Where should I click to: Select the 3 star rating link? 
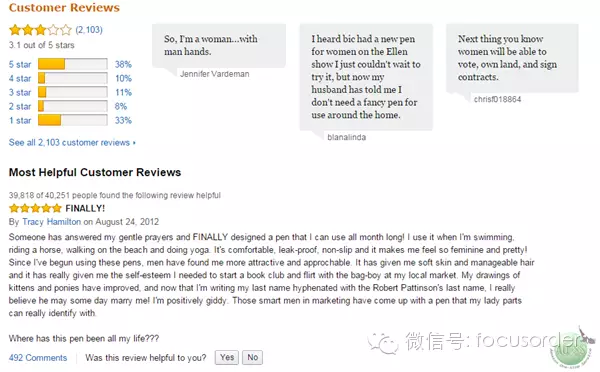20,92
